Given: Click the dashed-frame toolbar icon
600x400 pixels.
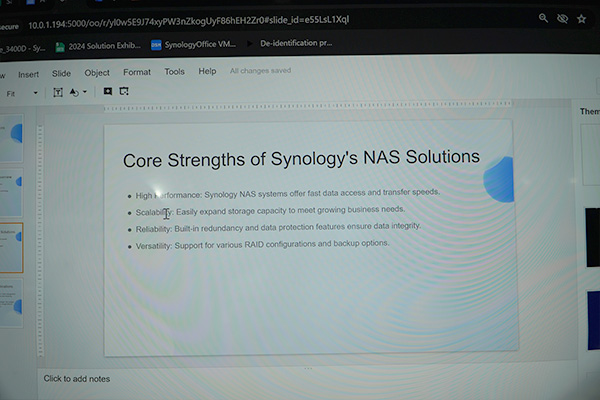Looking at the screenshot, I should click(124, 91).
